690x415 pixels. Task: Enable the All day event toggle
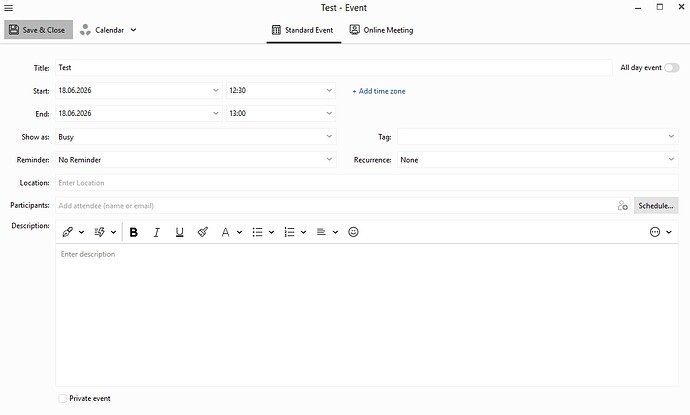672,68
